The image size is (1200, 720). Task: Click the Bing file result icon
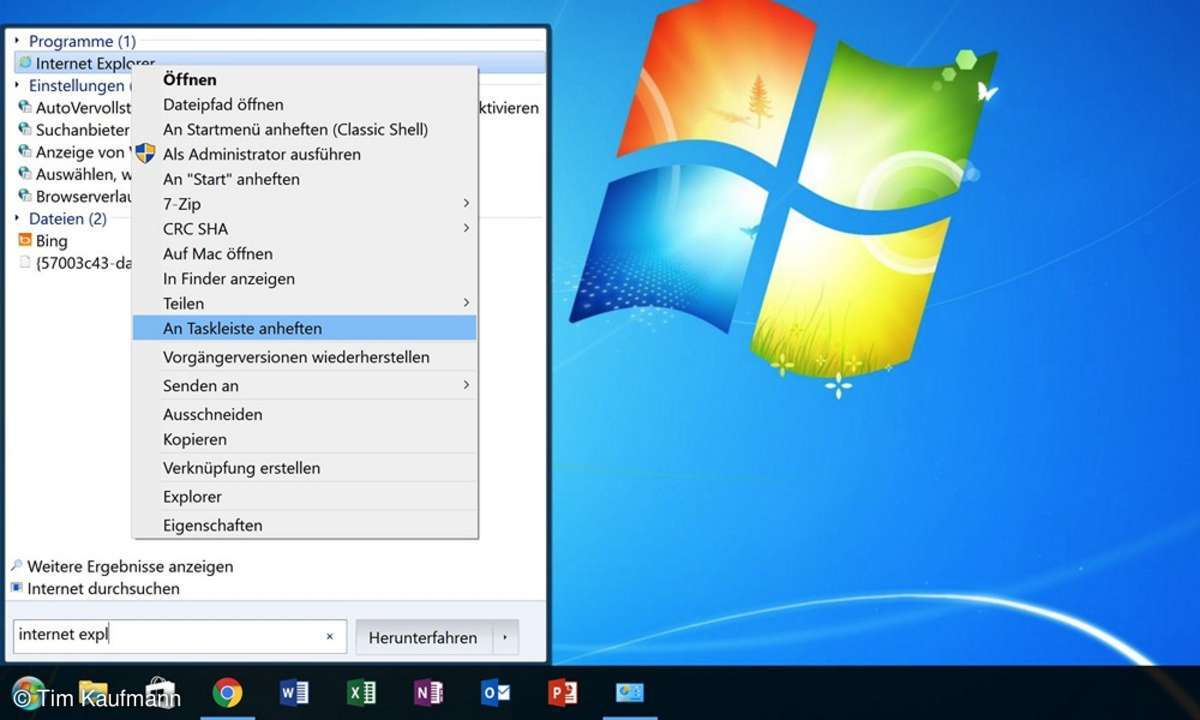point(25,240)
